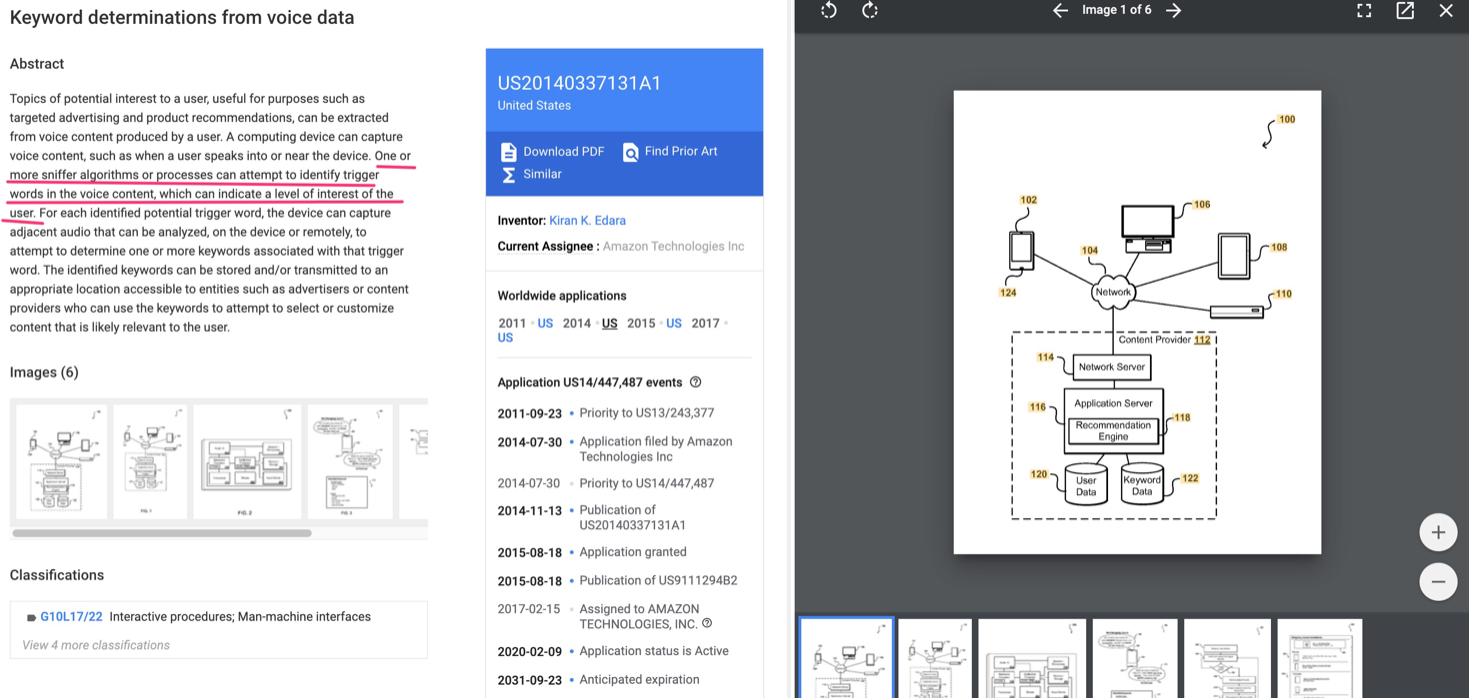Open inventor Kiran K. Edara link
The height and width of the screenshot is (698, 1469).
(587, 220)
